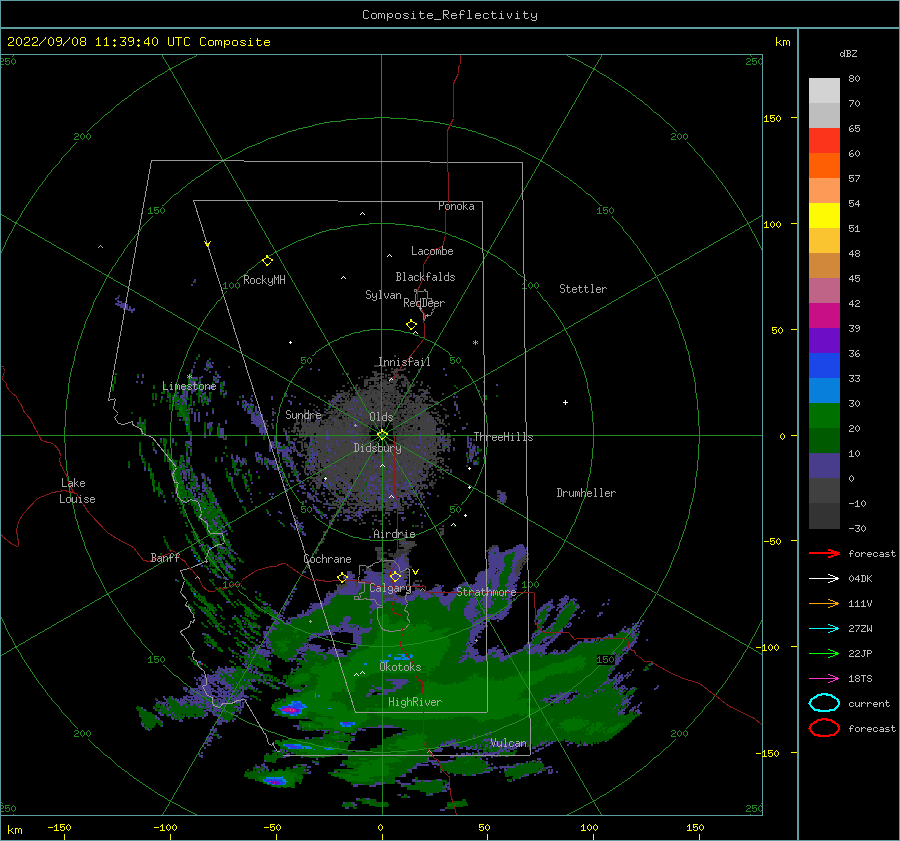Viewport: 900px width, 841px height.
Task: Click the Olds city label
Action: [381, 417]
